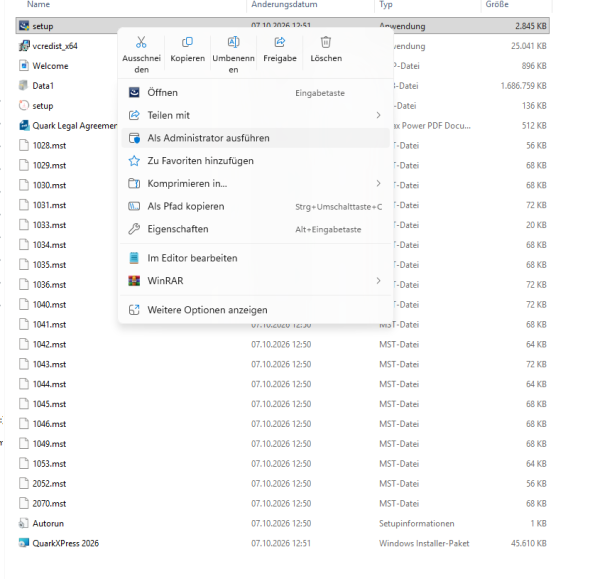
Task: Select the 1035.mst file
Action: pyautogui.click(x=49, y=265)
